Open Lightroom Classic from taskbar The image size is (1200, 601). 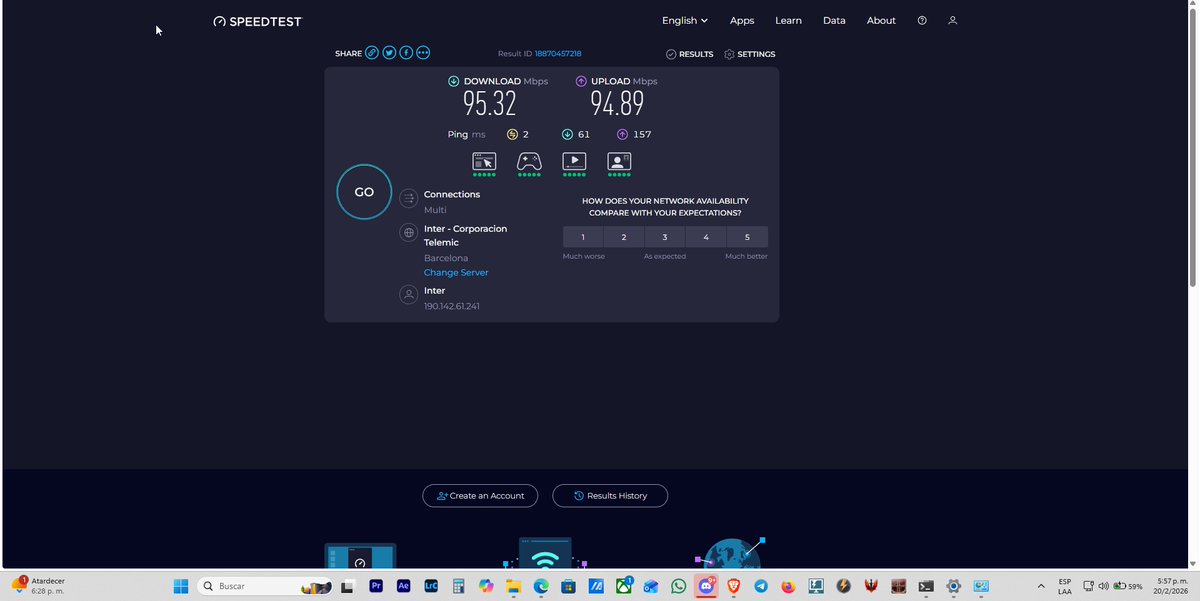pyautogui.click(x=431, y=586)
